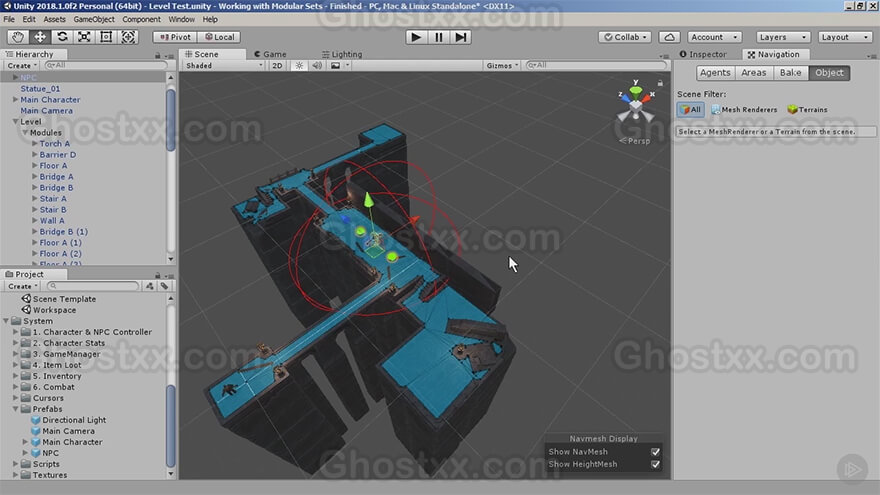Select the Hand tool
Viewport: 880px width, 495px height.
(18, 37)
